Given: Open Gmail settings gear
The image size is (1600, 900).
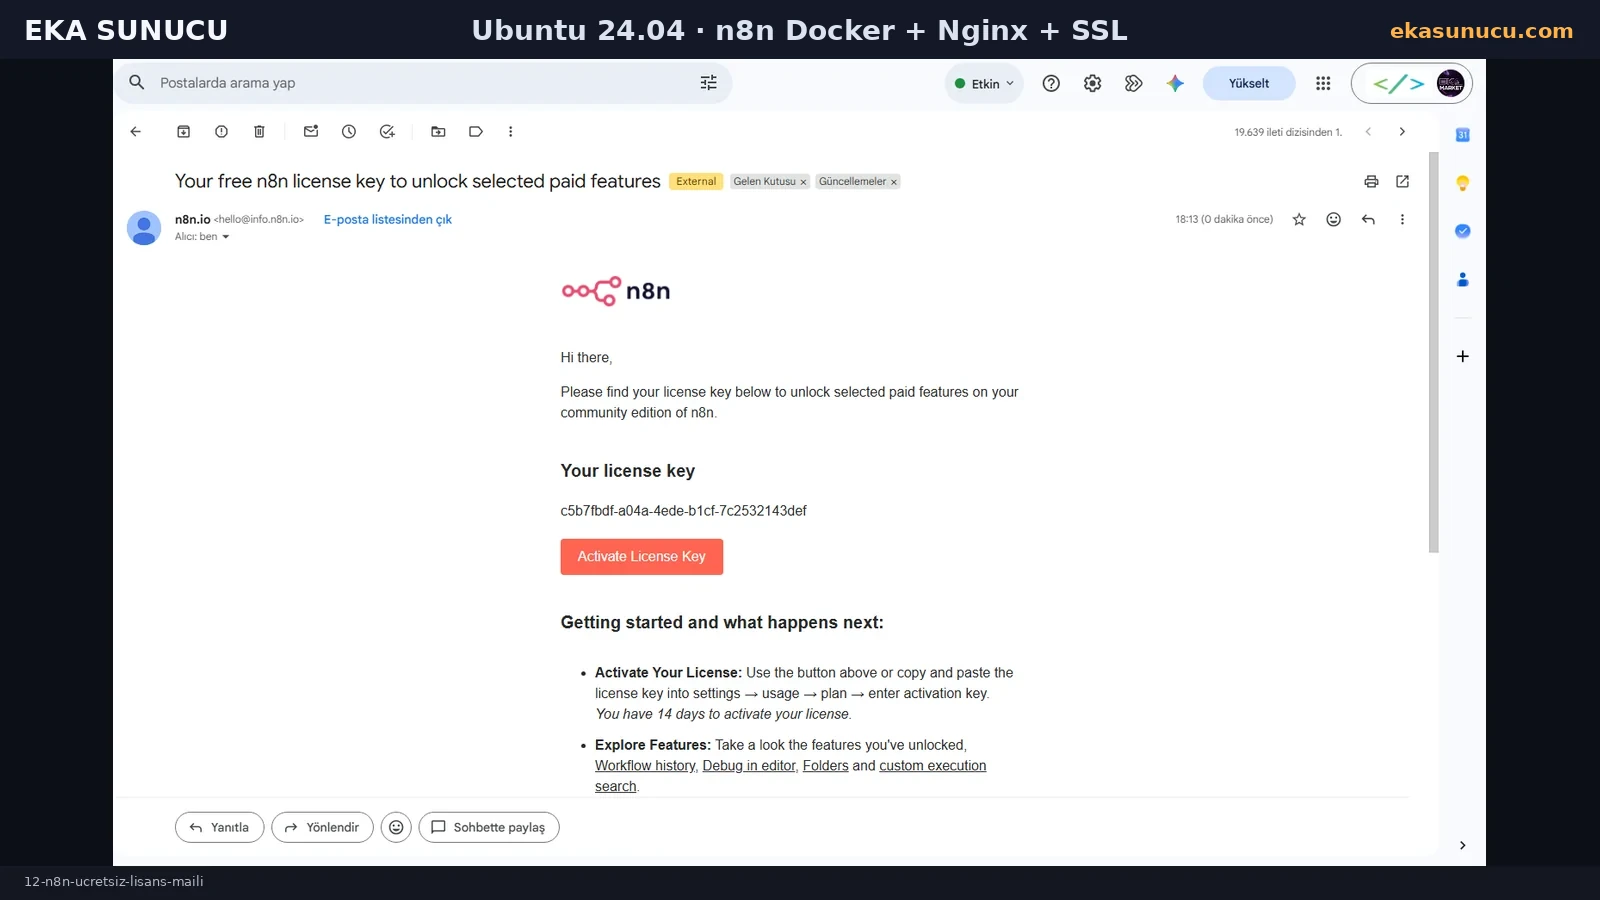Looking at the screenshot, I should pyautogui.click(x=1092, y=84).
